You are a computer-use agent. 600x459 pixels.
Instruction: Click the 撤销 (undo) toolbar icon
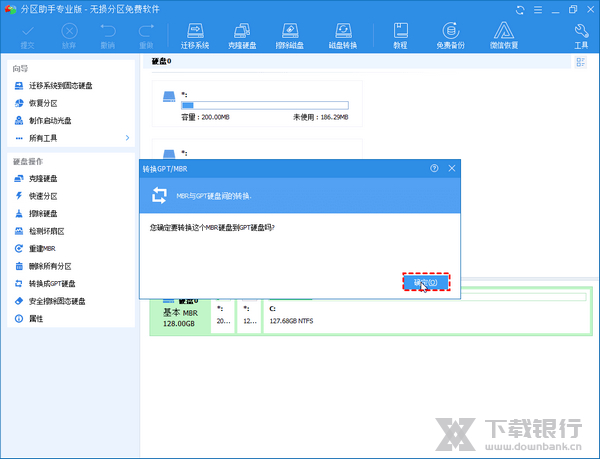tap(108, 37)
